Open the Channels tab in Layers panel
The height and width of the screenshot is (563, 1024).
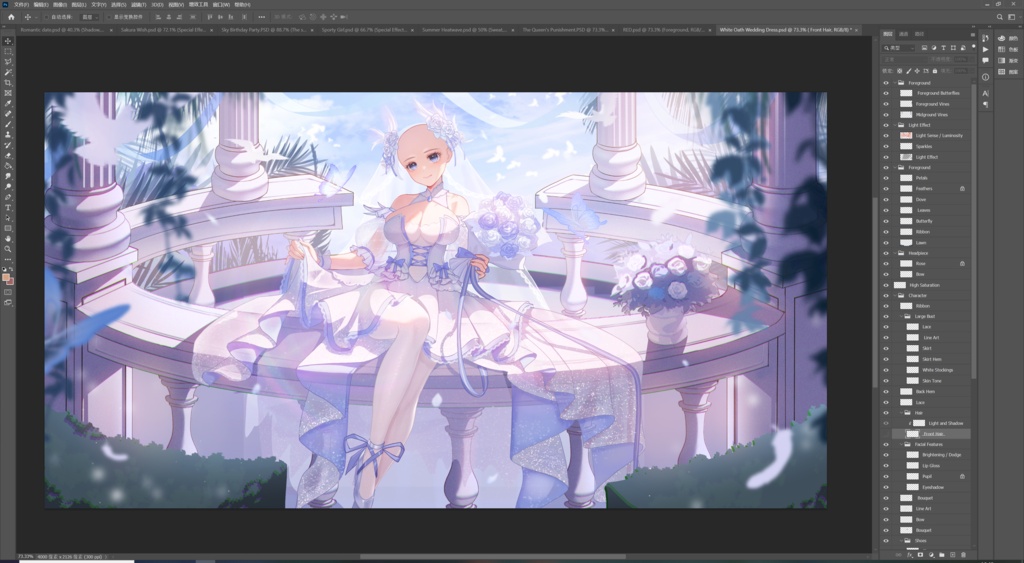904,34
